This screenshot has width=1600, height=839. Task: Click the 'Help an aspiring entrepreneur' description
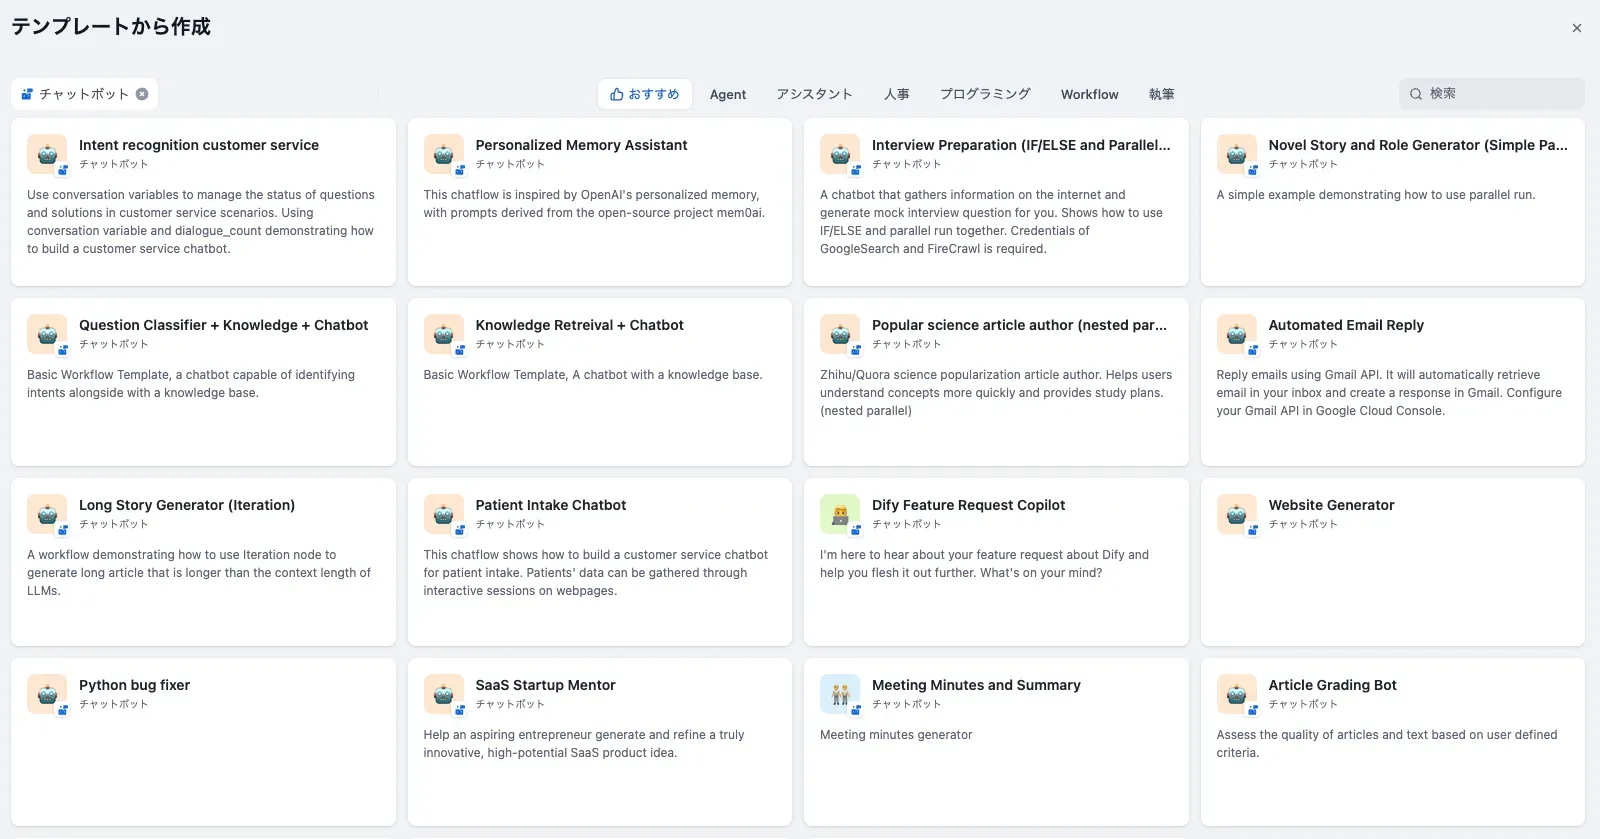(584, 744)
